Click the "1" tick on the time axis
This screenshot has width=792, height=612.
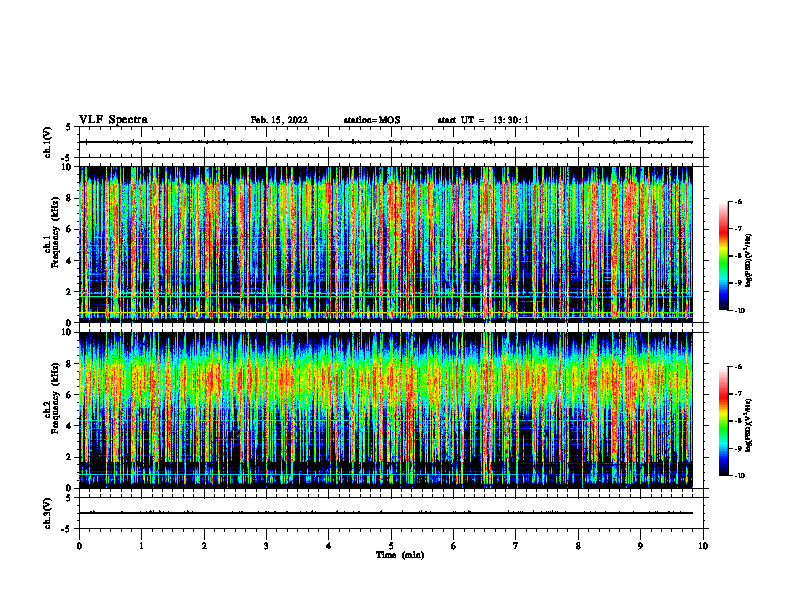[x=142, y=546]
